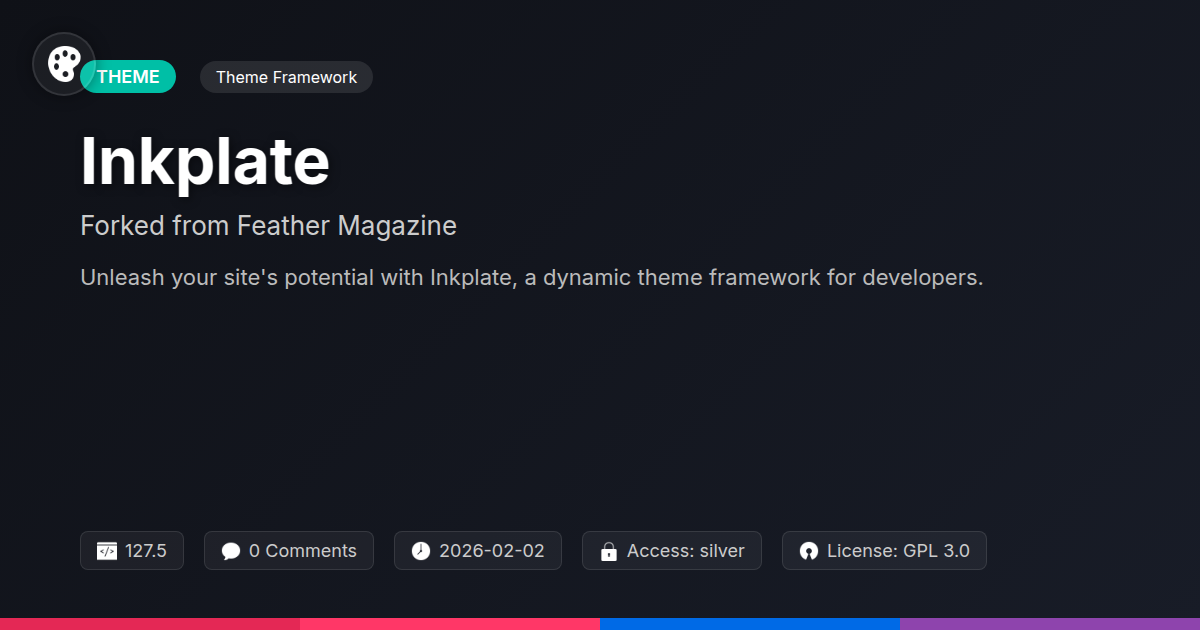Click the padlock access icon

click(609, 551)
